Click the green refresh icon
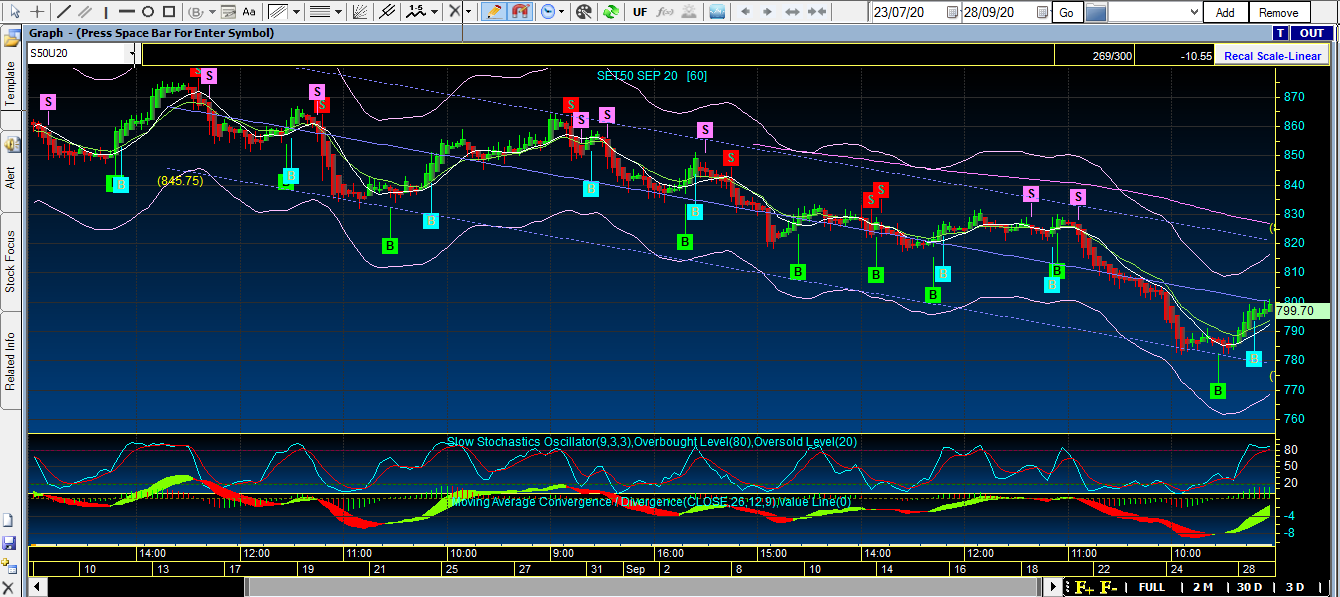The image size is (1340, 597). pyautogui.click(x=609, y=12)
